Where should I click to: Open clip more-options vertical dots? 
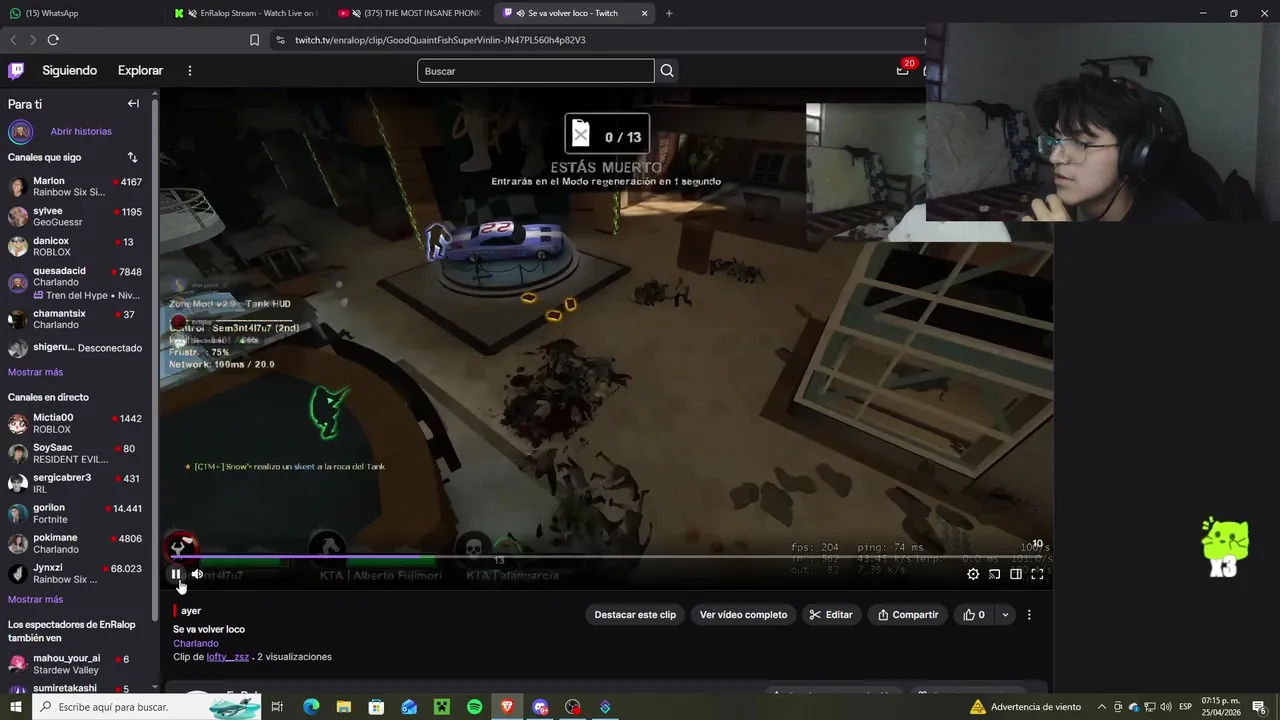click(x=1029, y=615)
